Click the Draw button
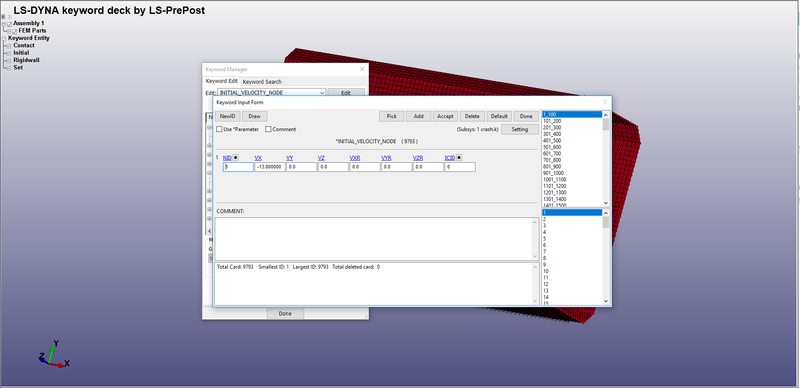 pos(254,116)
